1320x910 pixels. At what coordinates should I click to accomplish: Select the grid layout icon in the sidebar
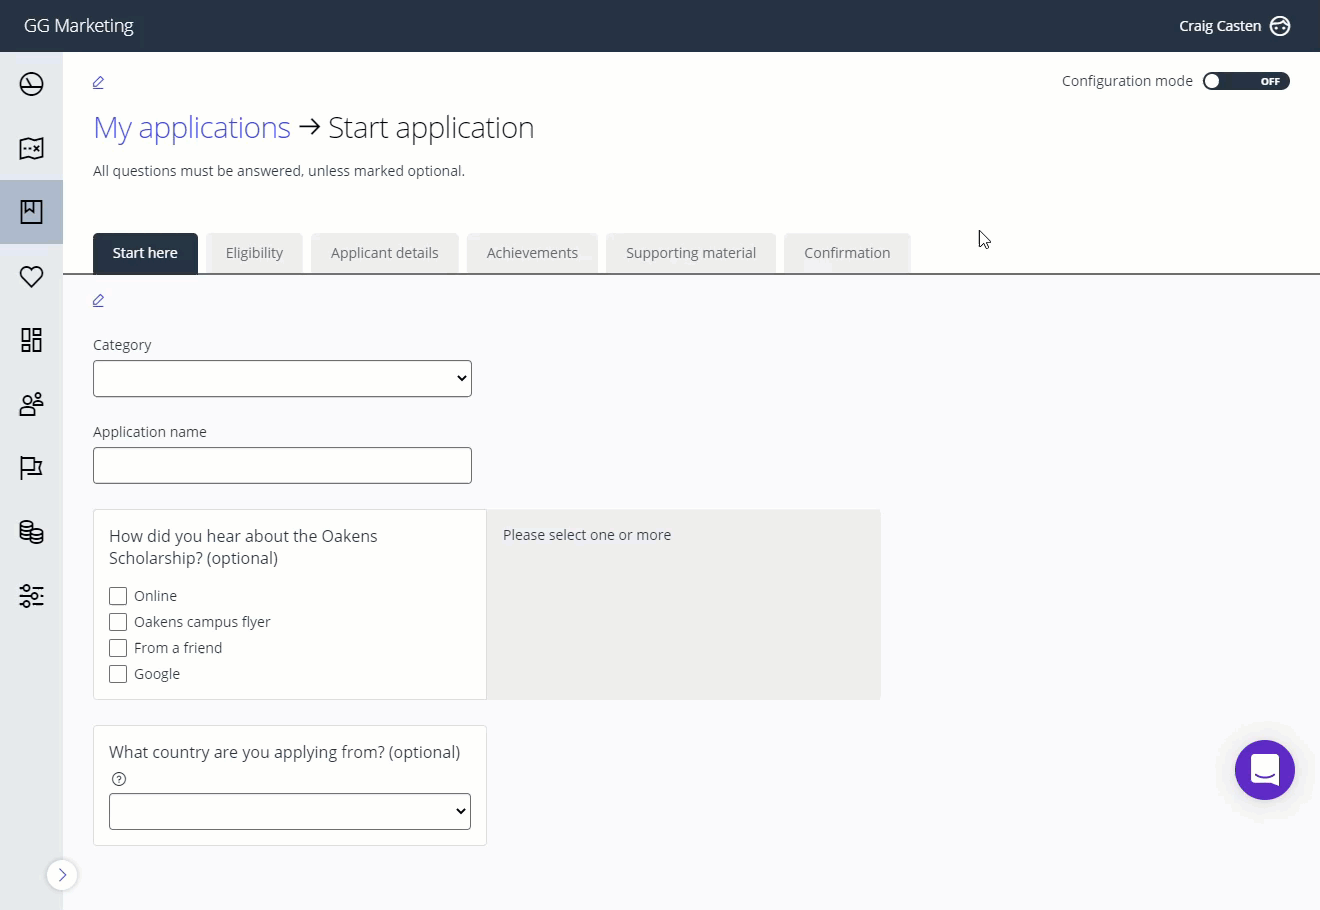pyautogui.click(x=31, y=340)
